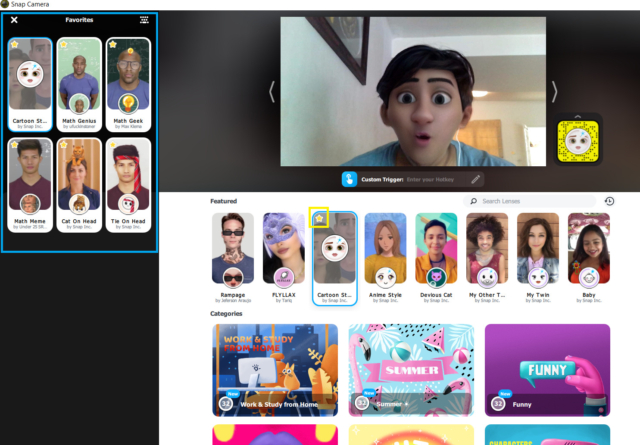Open Work & Study from Home category

pos(275,370)
